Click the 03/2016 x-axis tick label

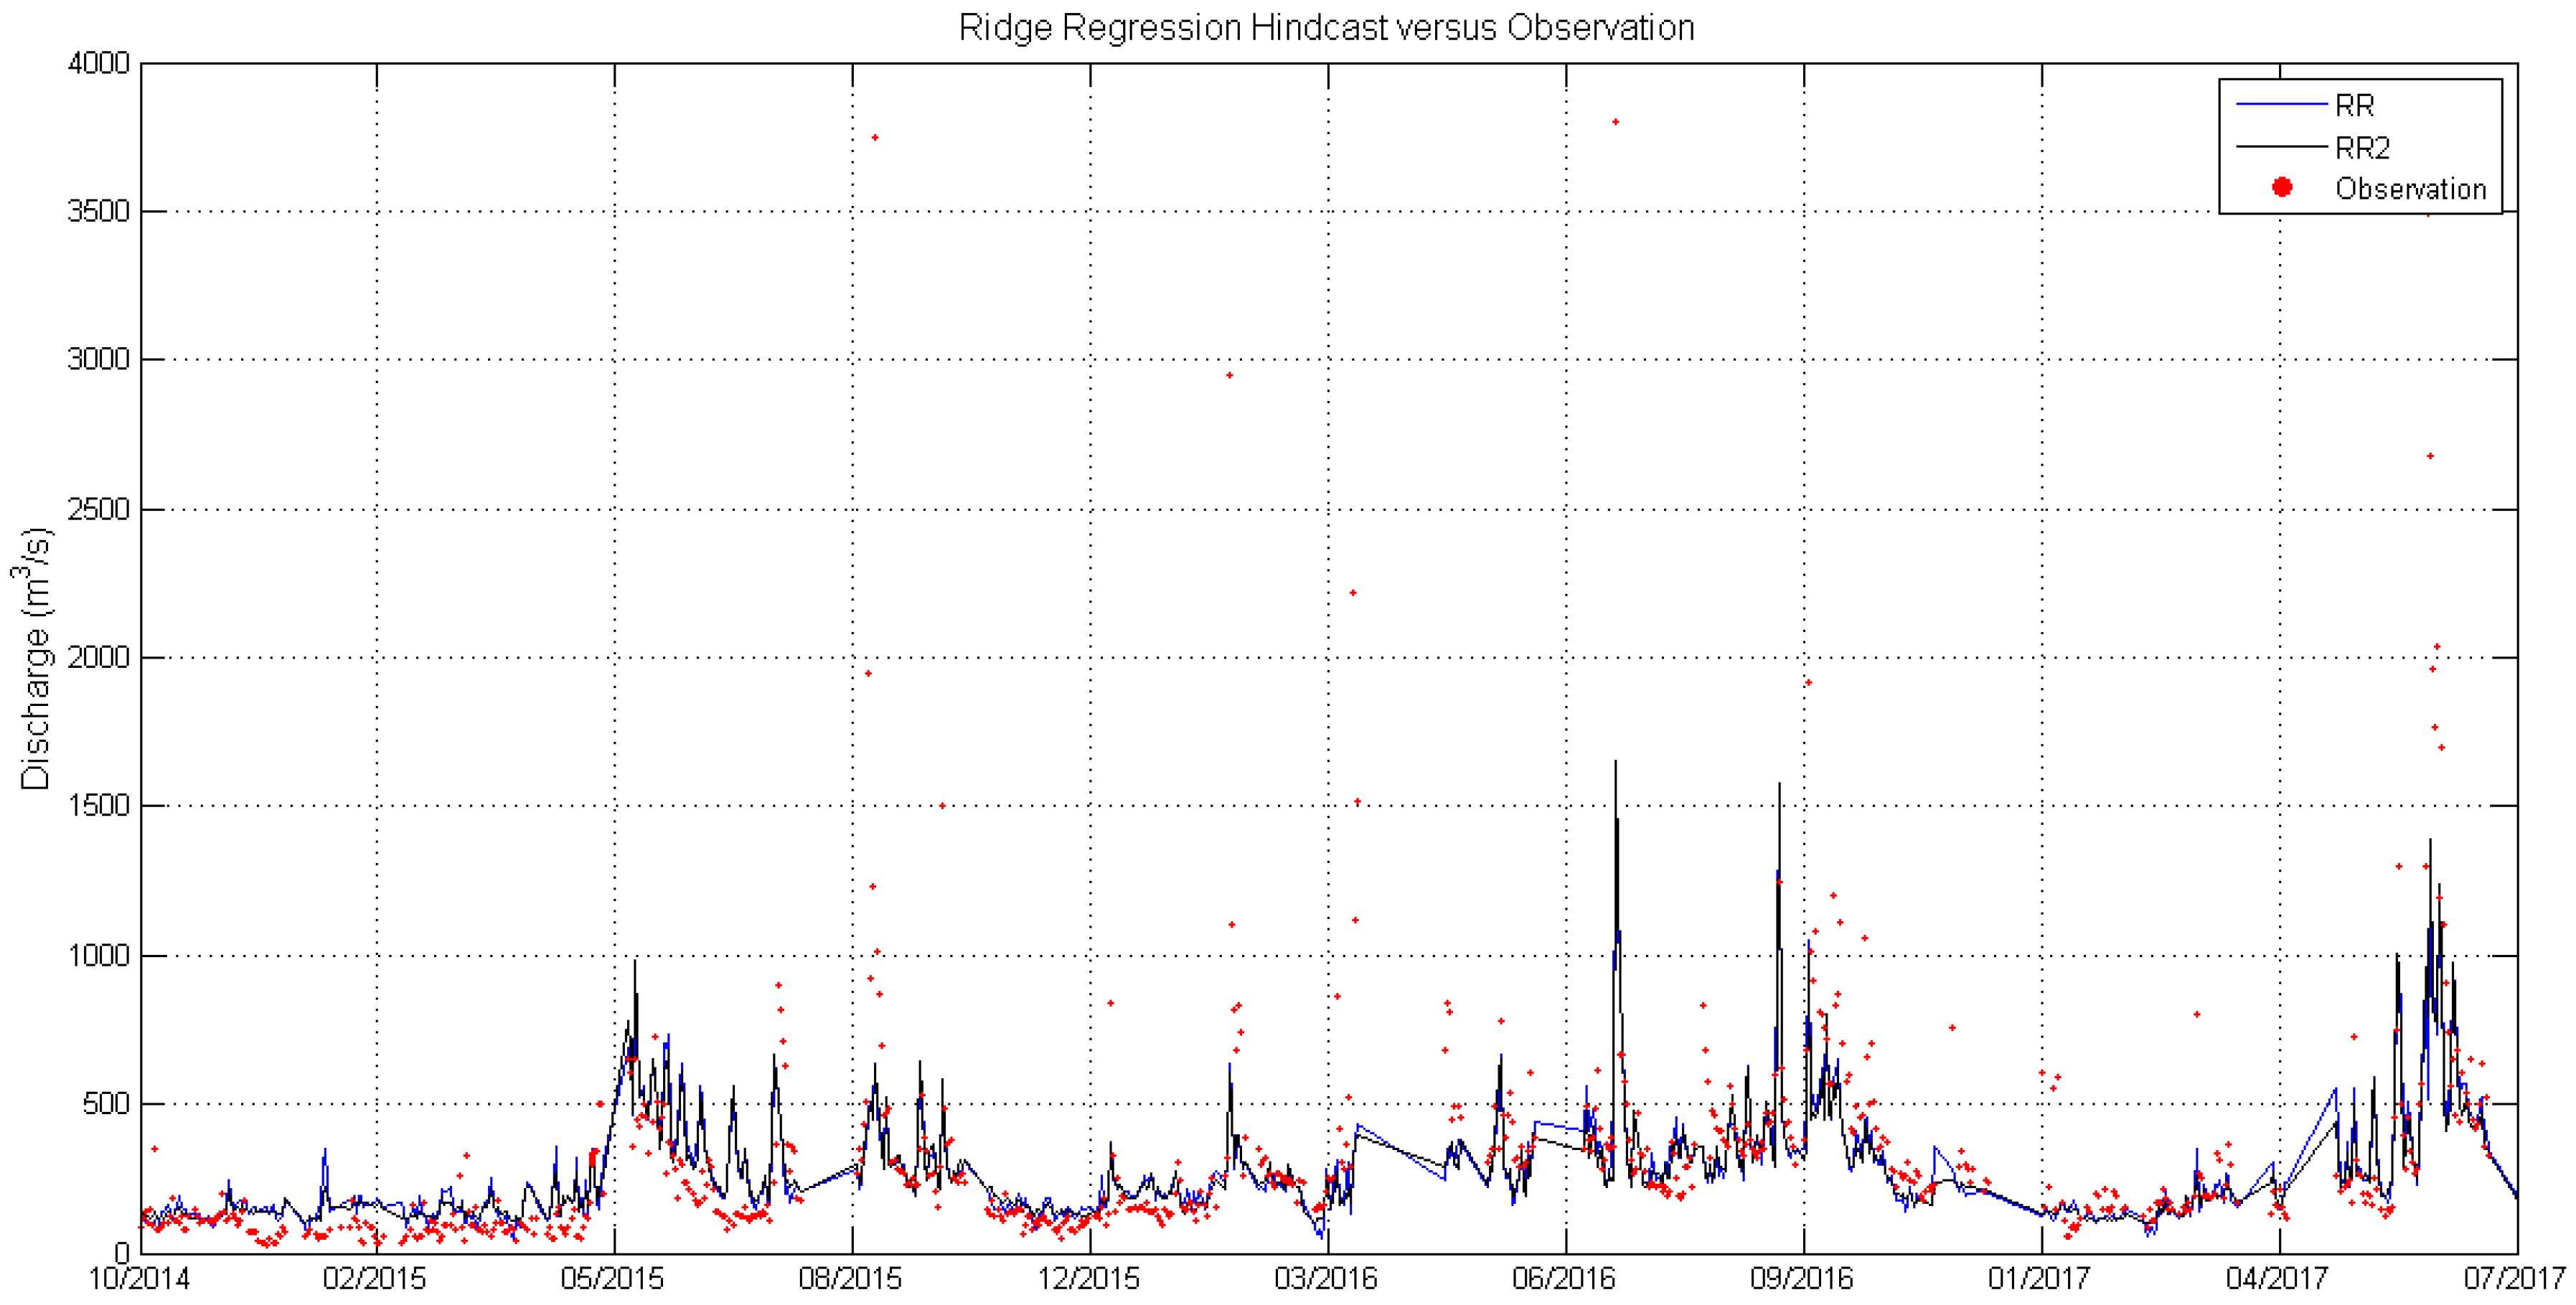point(1327,1279)
